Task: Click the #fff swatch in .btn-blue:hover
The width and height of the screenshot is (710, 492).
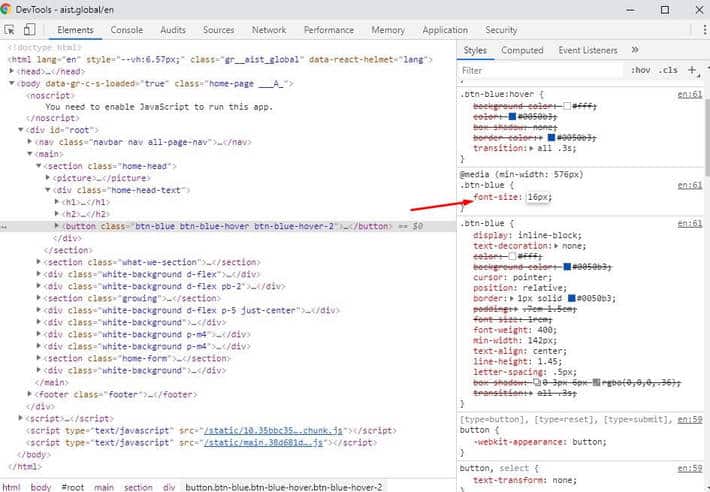Action: 567,106
